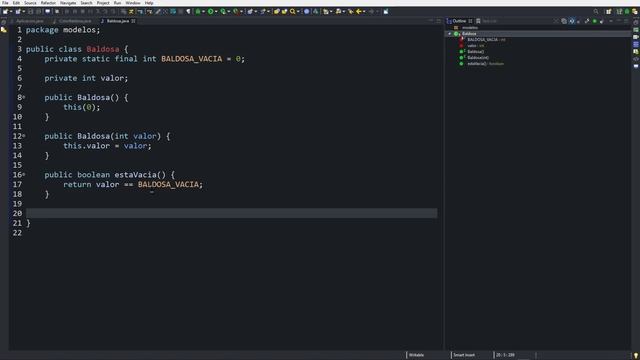Open the New wizard dropdown arrow
The width and height of the screenshot is (640, 360).
coord(11,11)
